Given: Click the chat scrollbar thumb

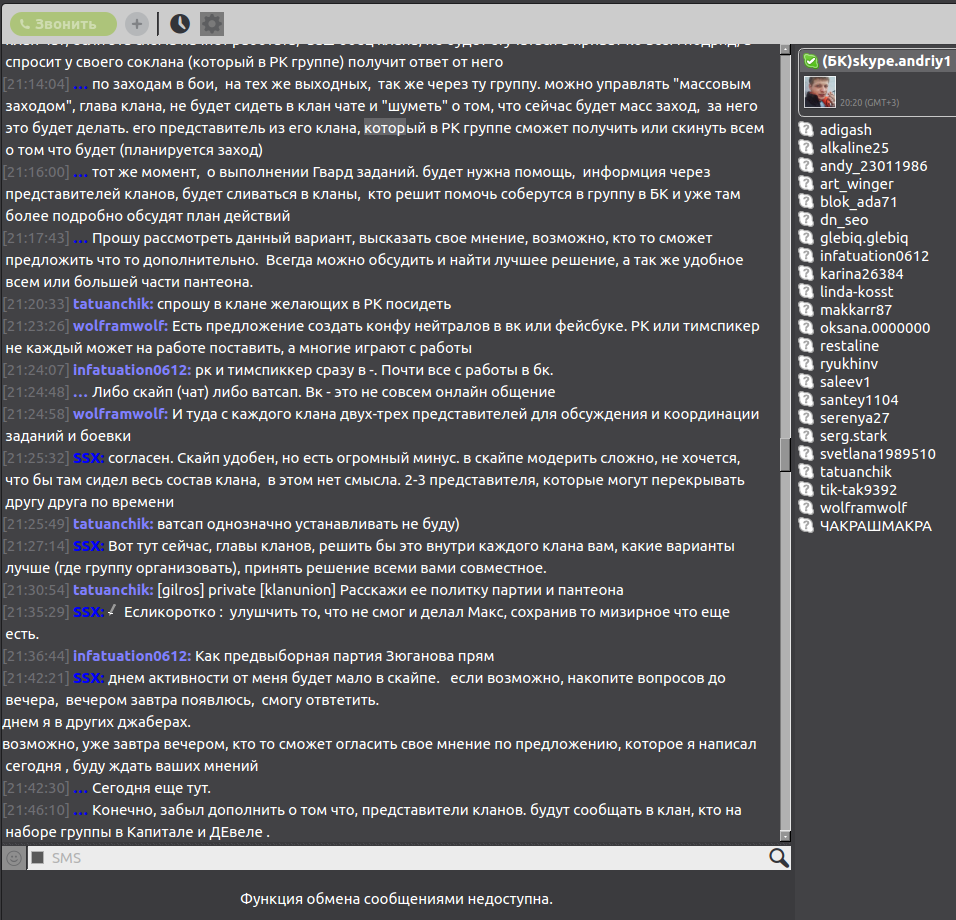Looking at the screenshot, I should (x=785, y=454).
